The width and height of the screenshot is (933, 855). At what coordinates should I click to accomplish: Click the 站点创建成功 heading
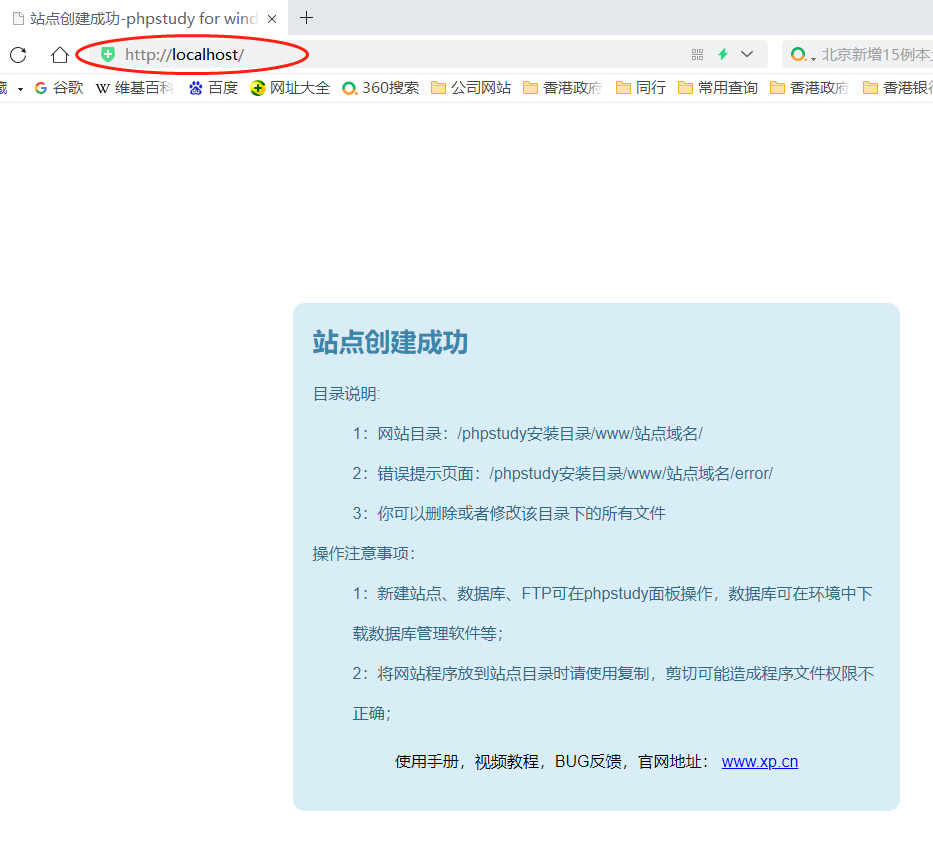[390, 342]
